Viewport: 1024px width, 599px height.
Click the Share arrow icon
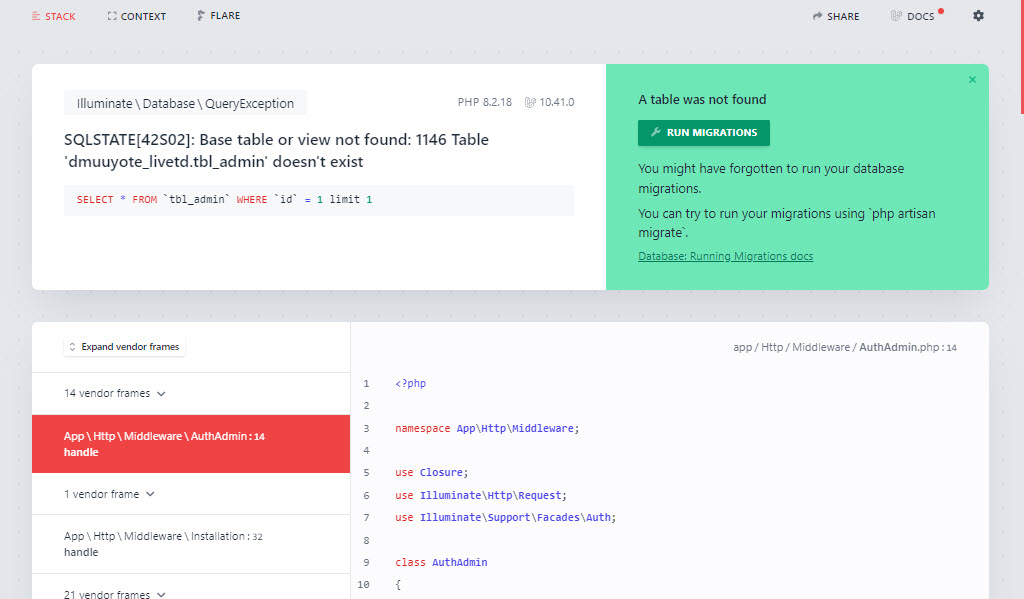coord(817,16)
